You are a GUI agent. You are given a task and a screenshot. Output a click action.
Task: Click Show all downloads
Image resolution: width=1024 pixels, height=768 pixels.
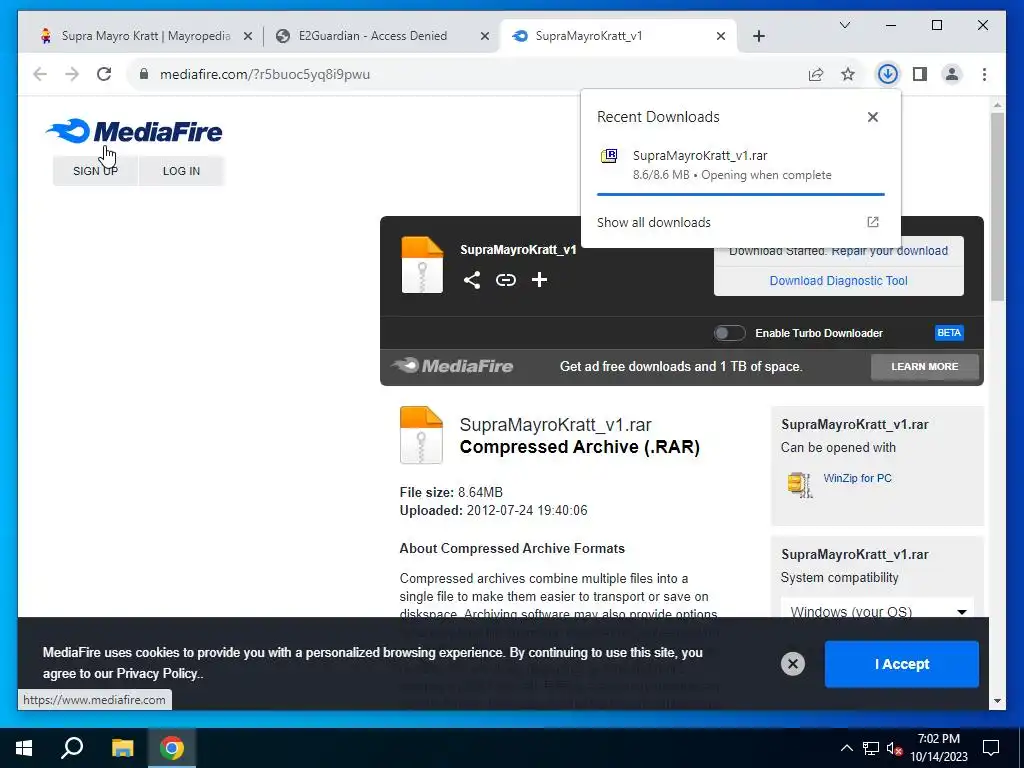click(x=653, y=222)
